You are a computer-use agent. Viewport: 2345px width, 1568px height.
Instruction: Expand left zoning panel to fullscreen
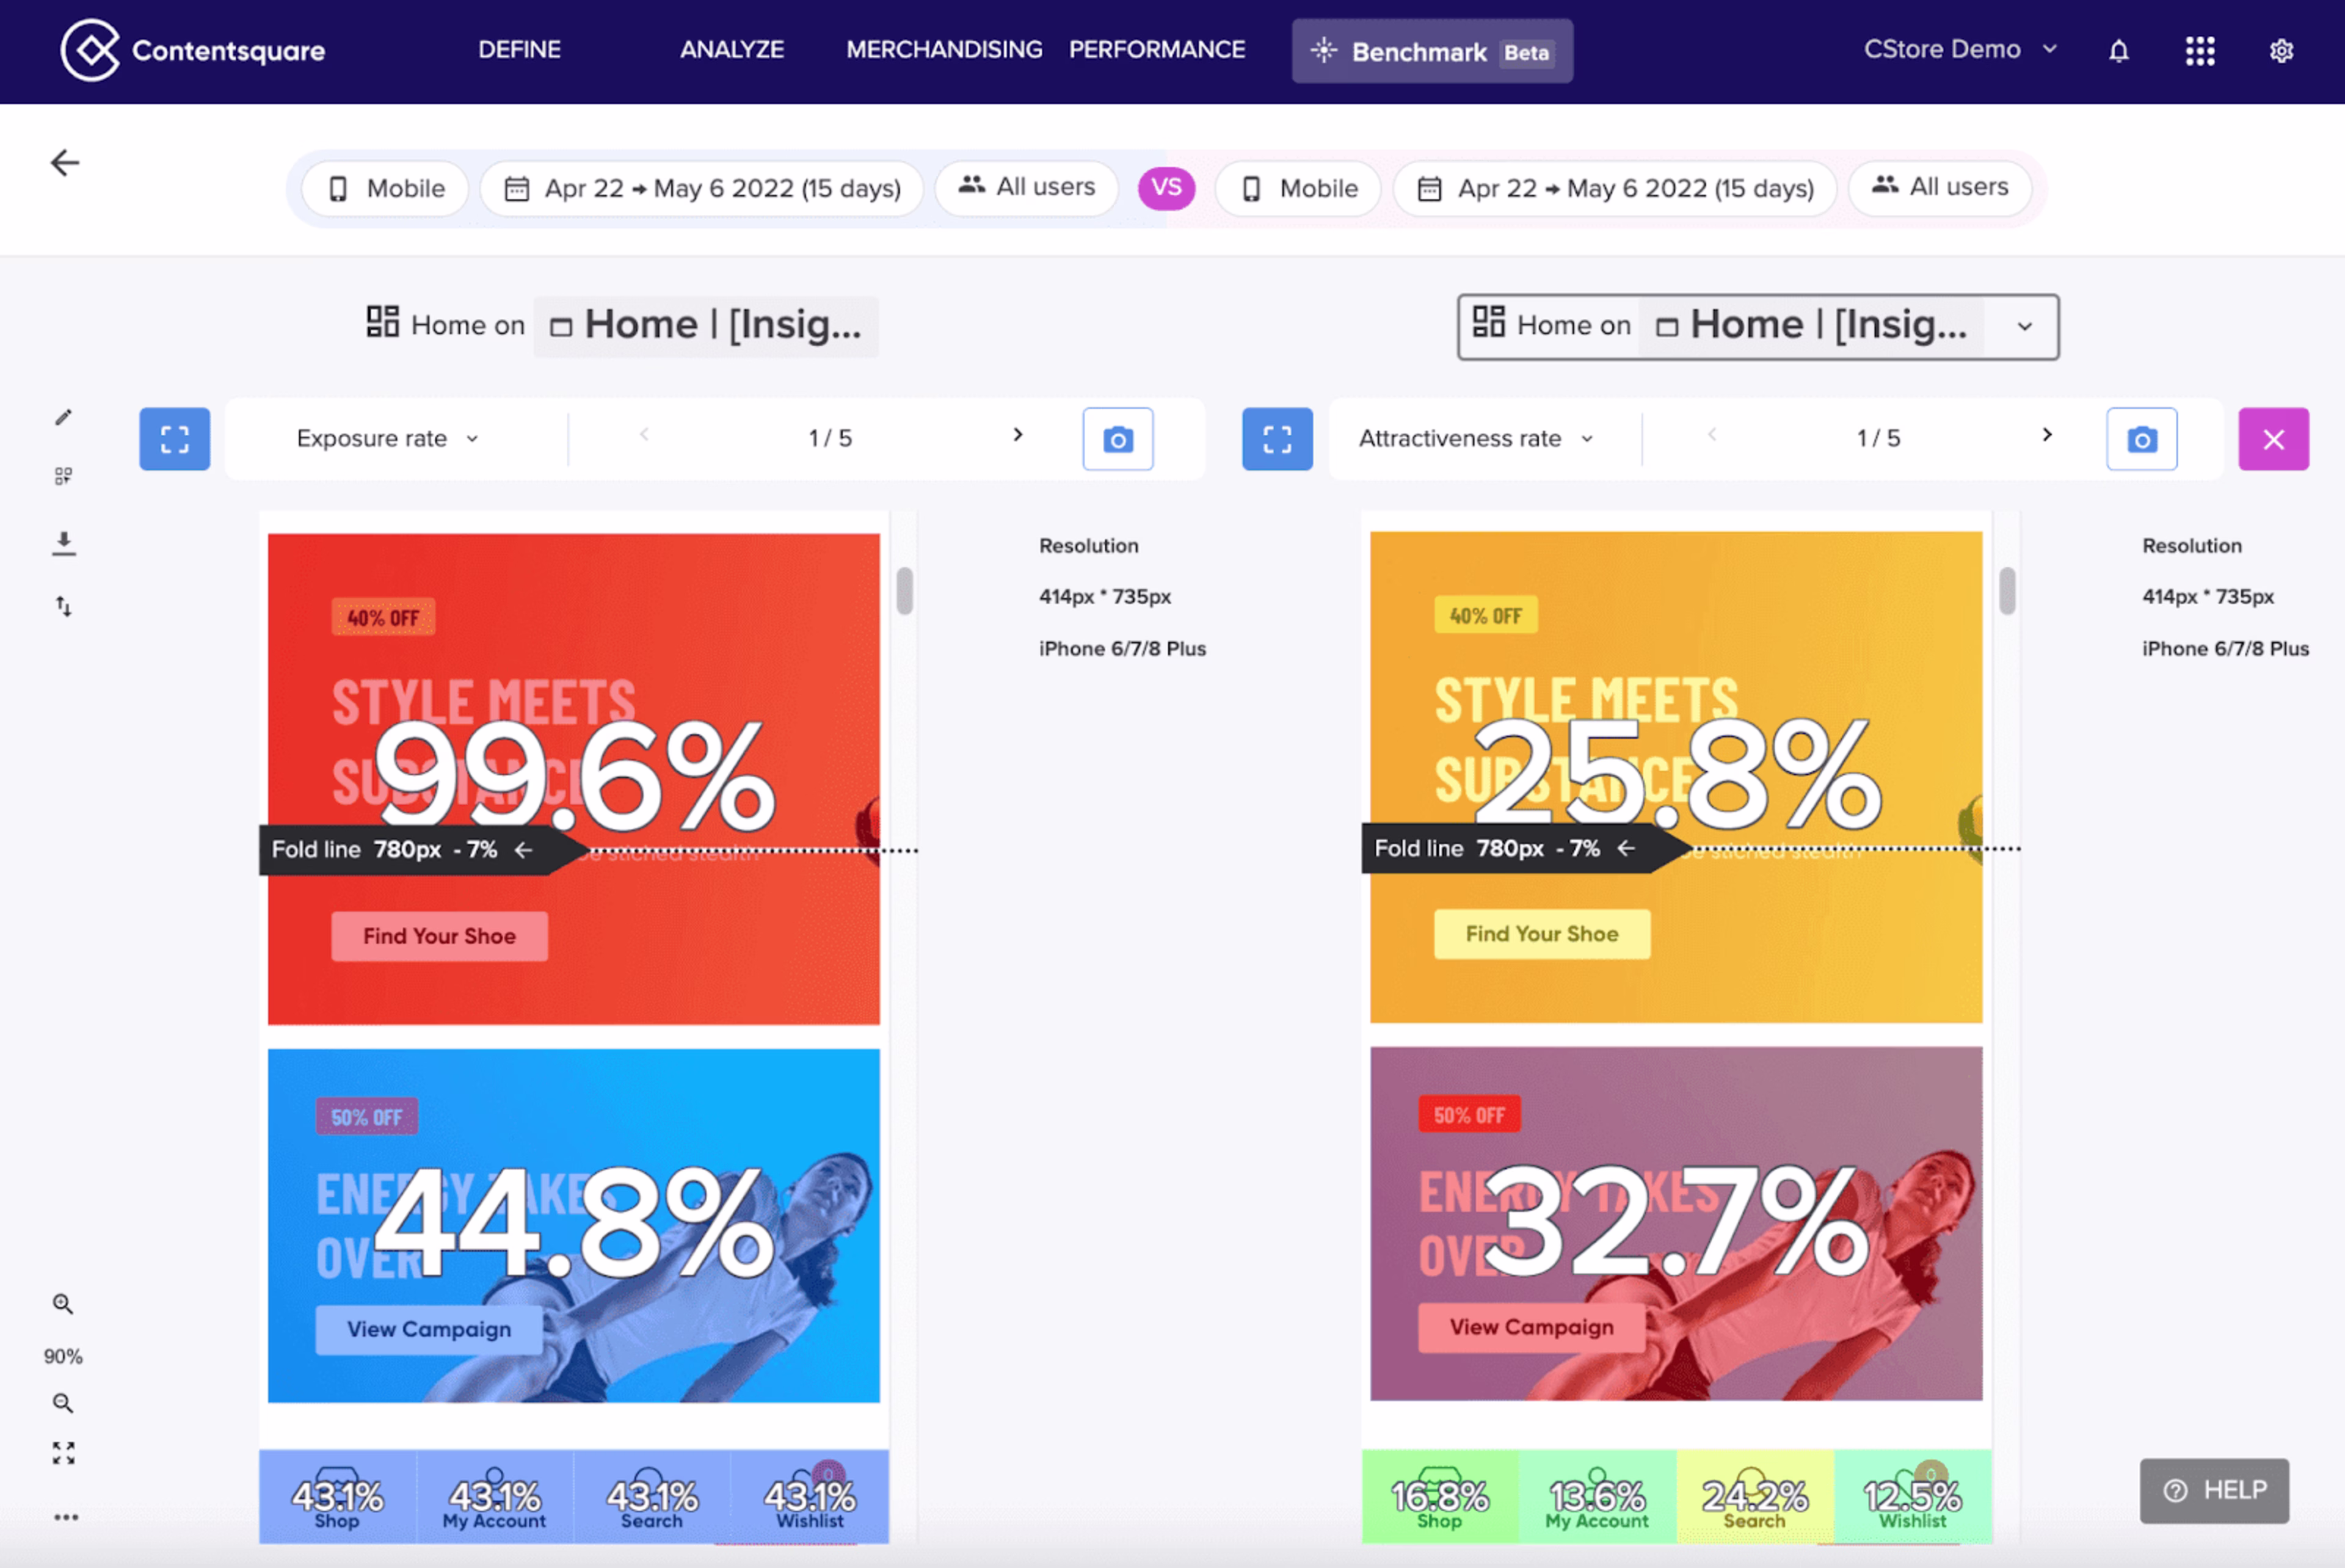(174, 439)
